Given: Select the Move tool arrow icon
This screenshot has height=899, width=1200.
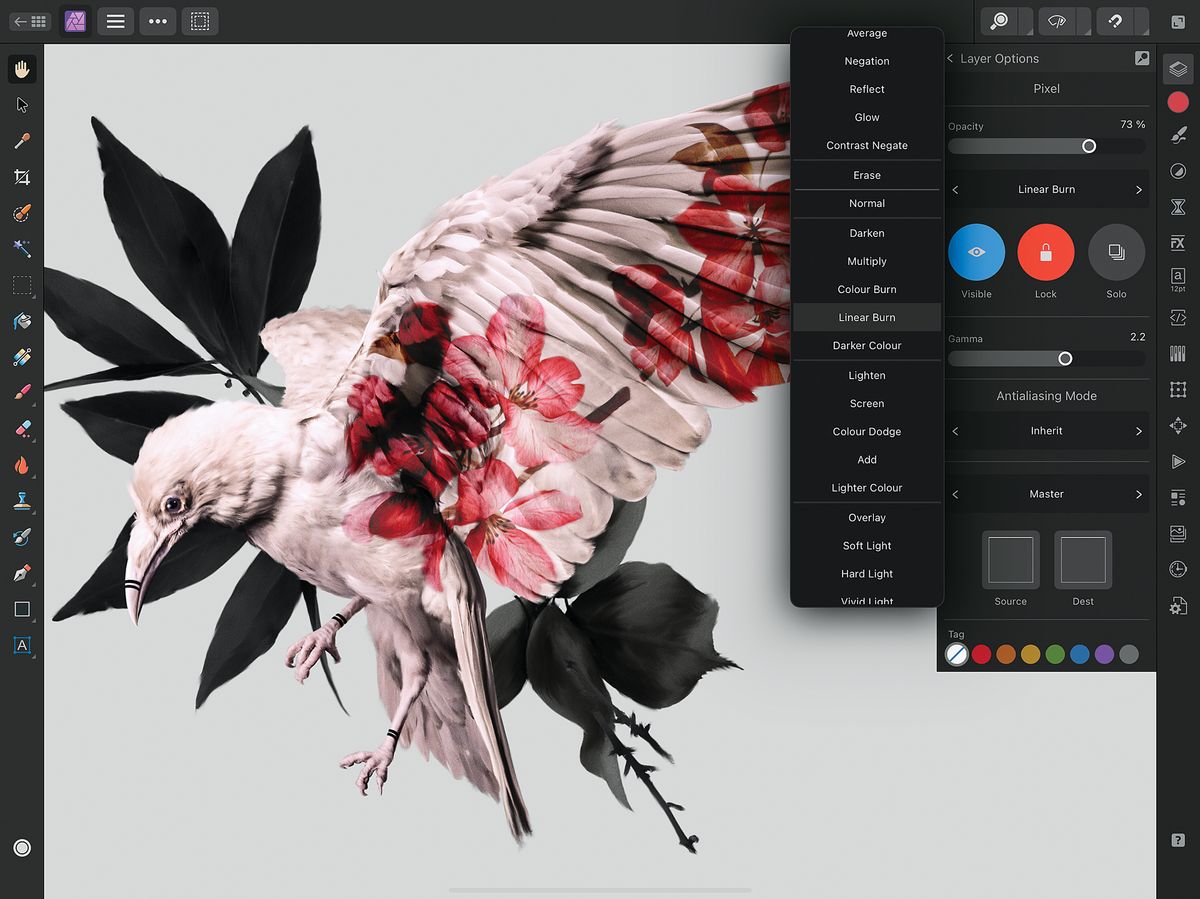Looking at the screenshot, I should (22, 105).
